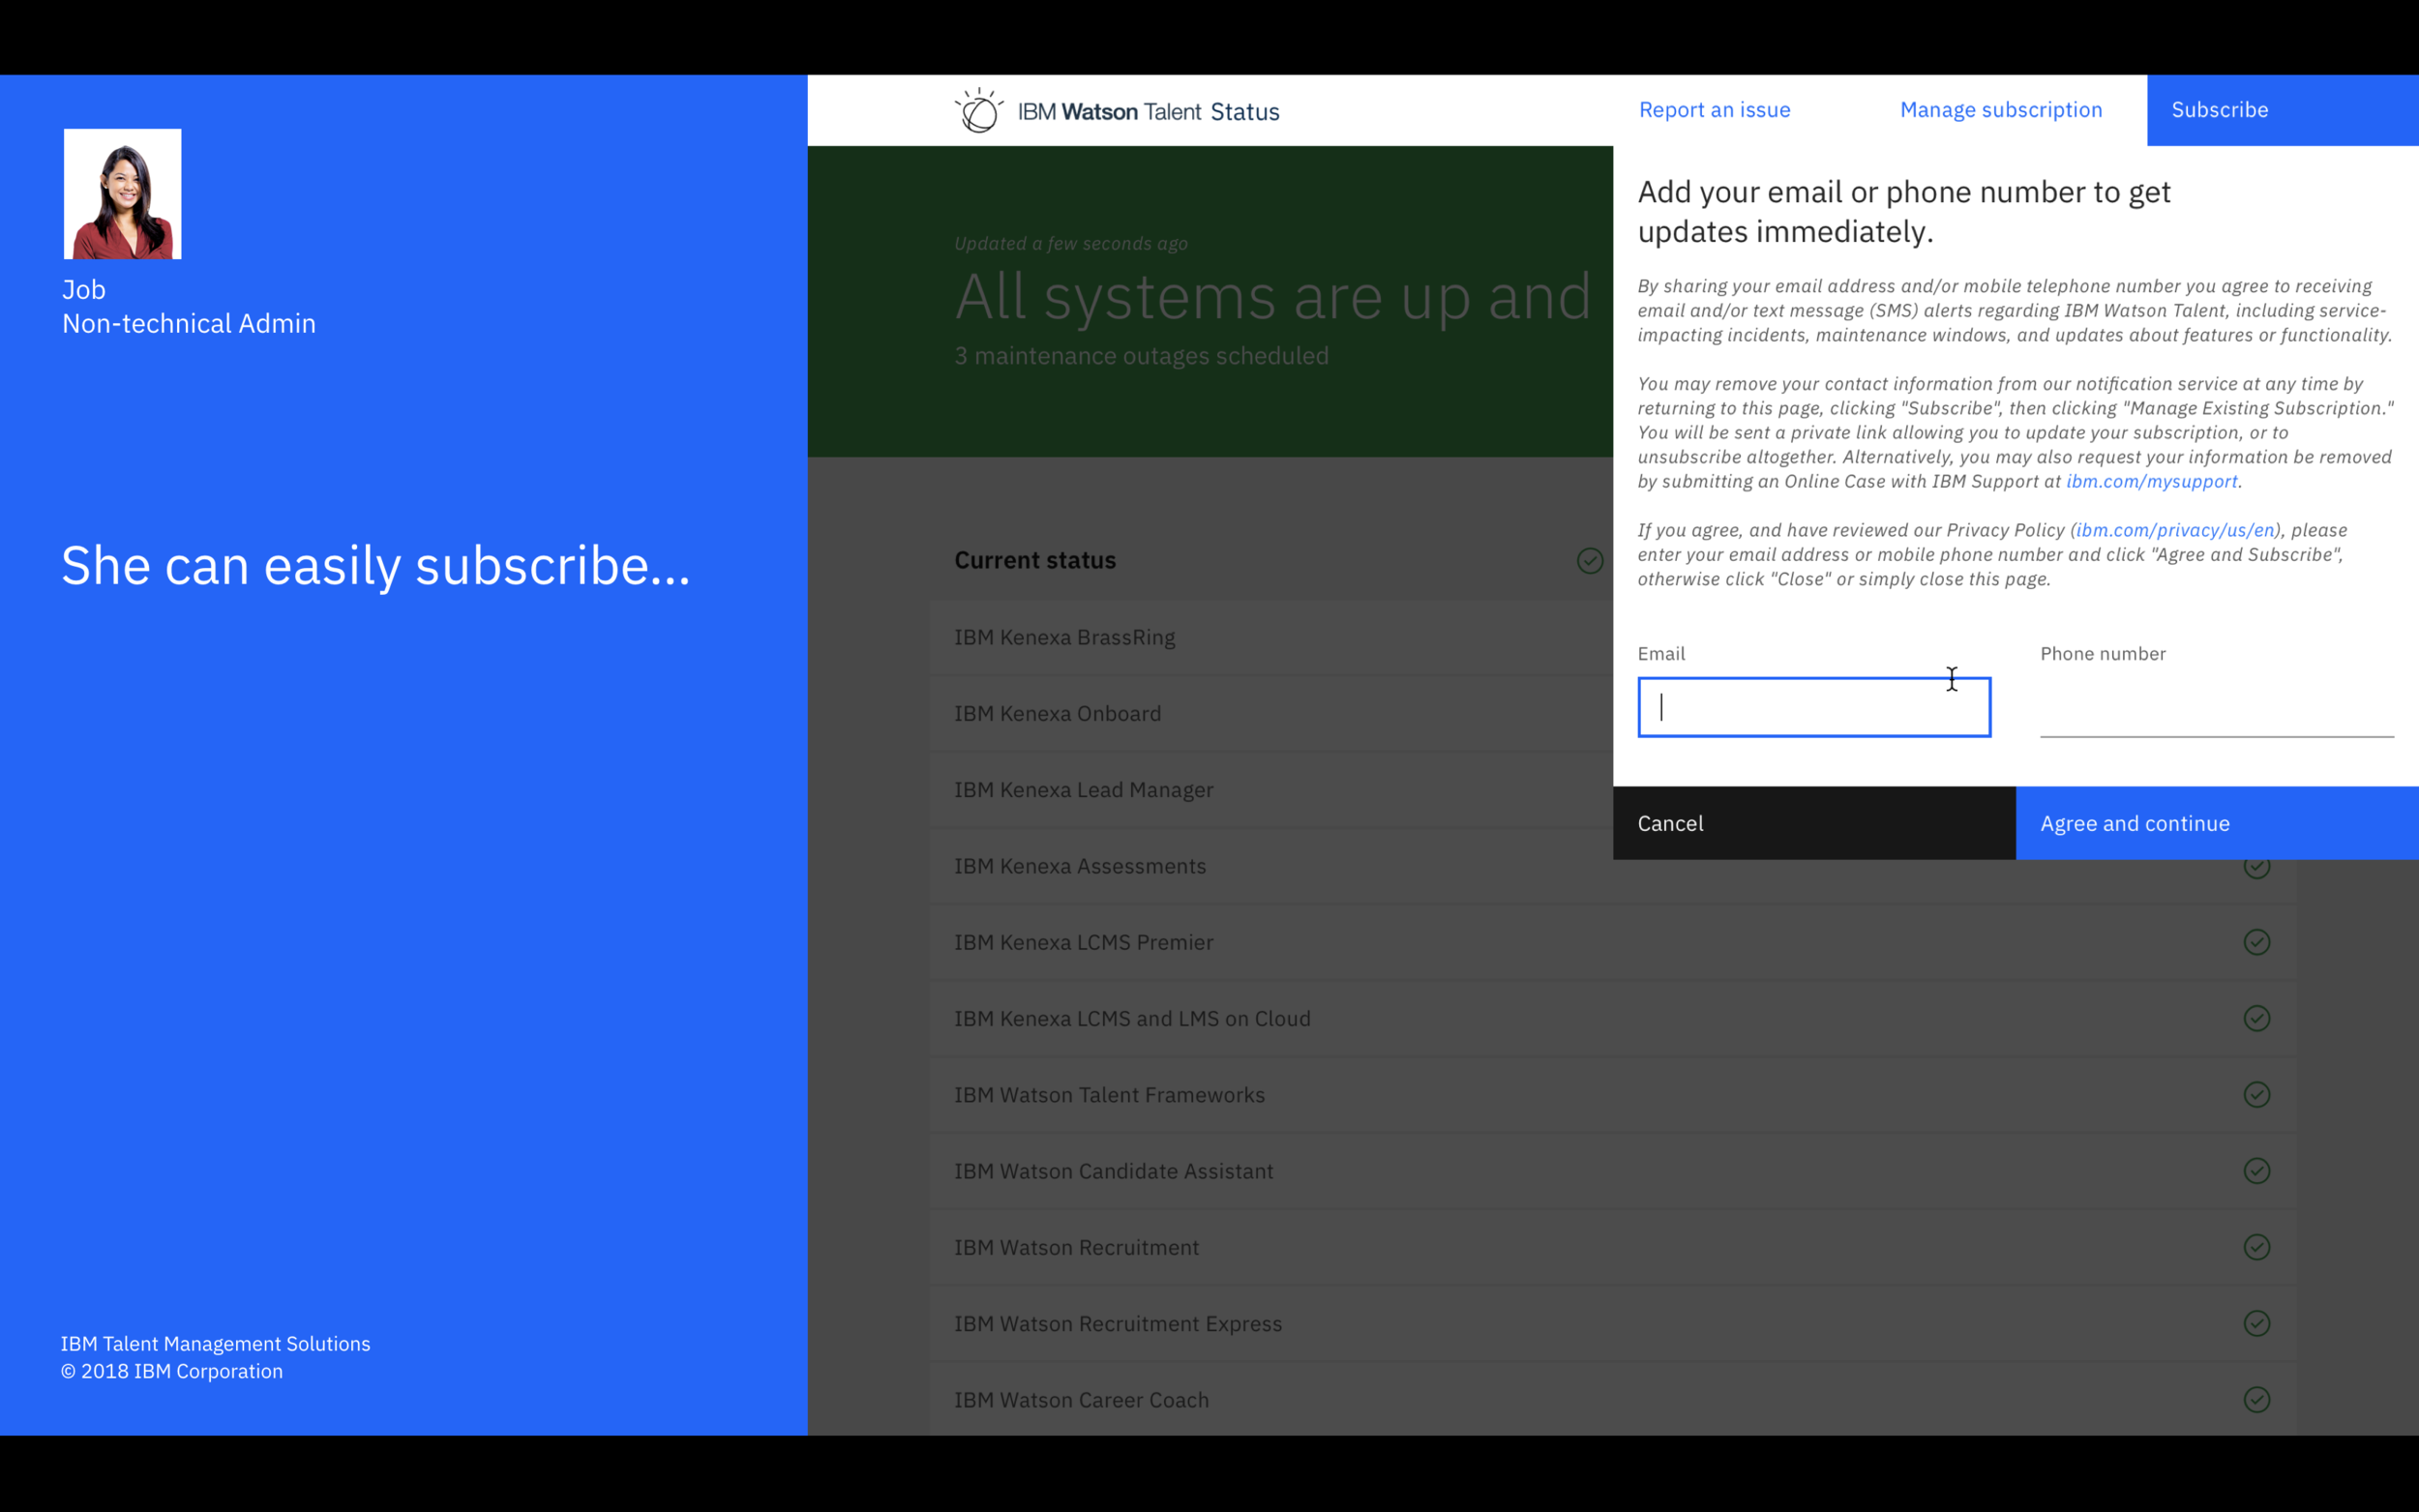
Task: Click the Watson Recruitment Express status checkmark
Action: pos(2257,1323)
